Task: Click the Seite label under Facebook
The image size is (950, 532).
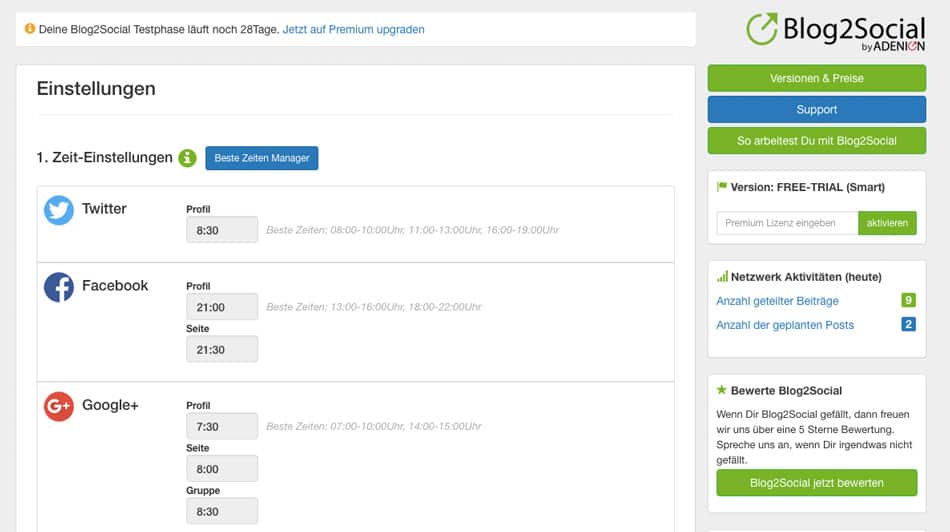Action: [x=198, y=328]
